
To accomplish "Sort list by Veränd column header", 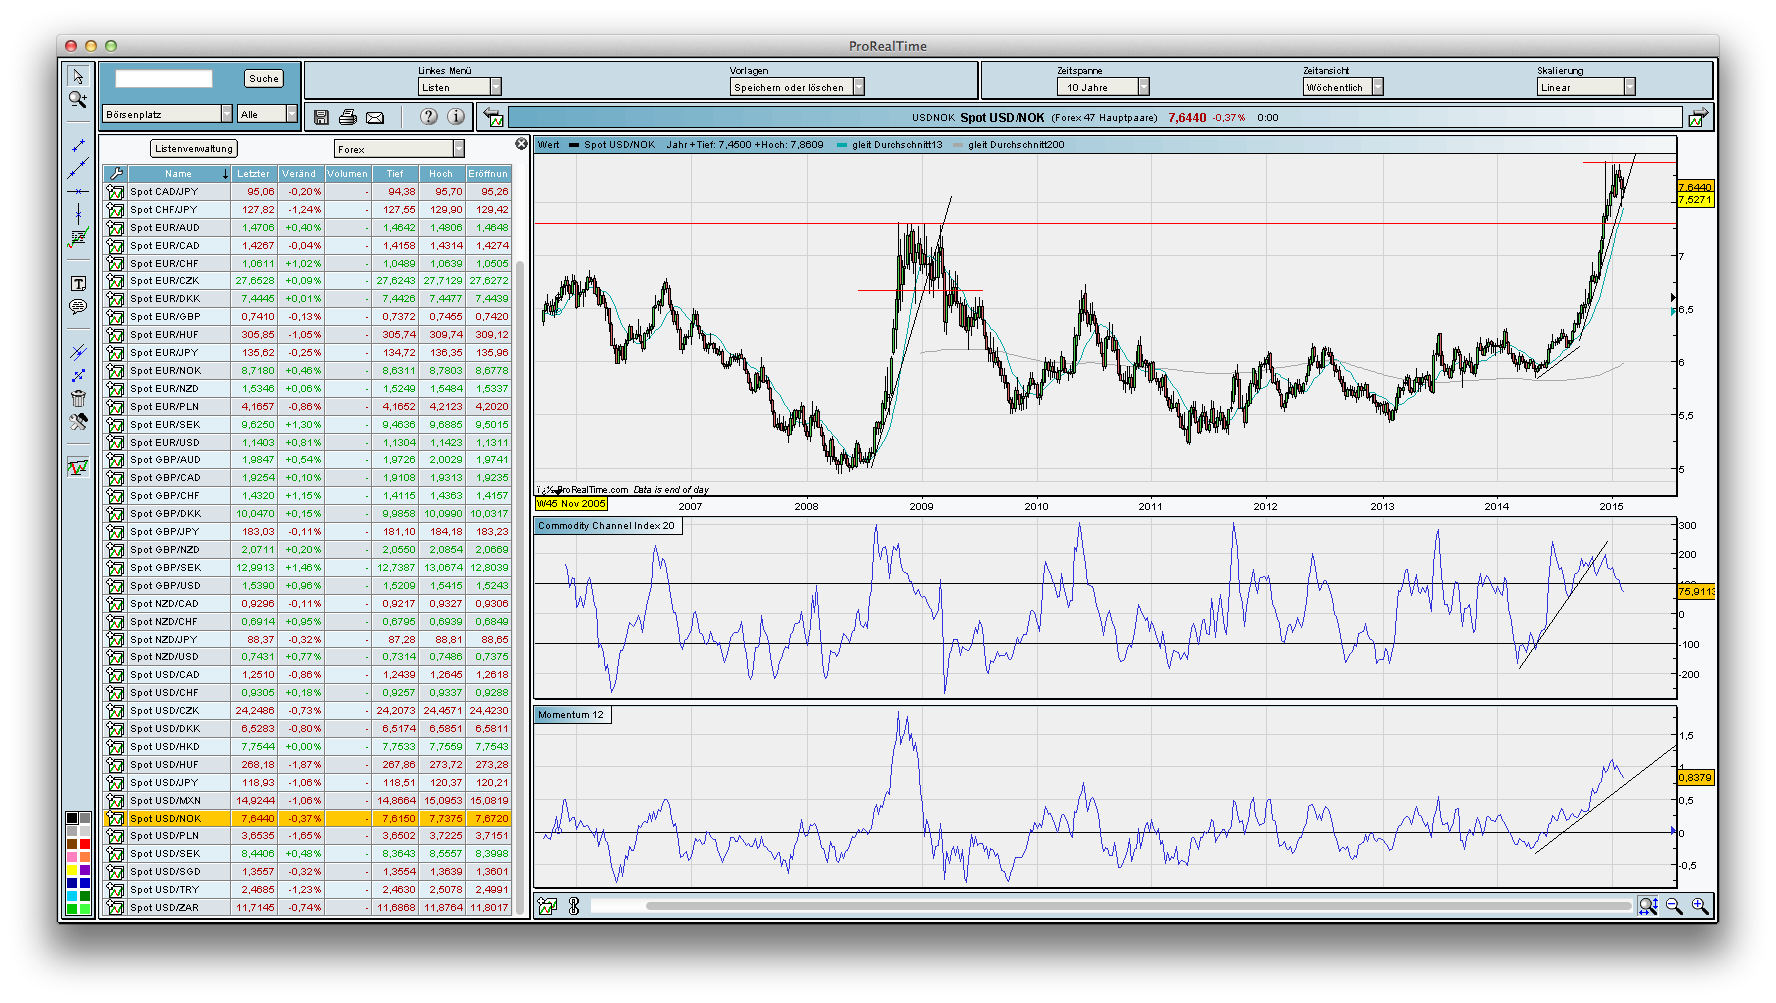I will click(x=299, y=174).
